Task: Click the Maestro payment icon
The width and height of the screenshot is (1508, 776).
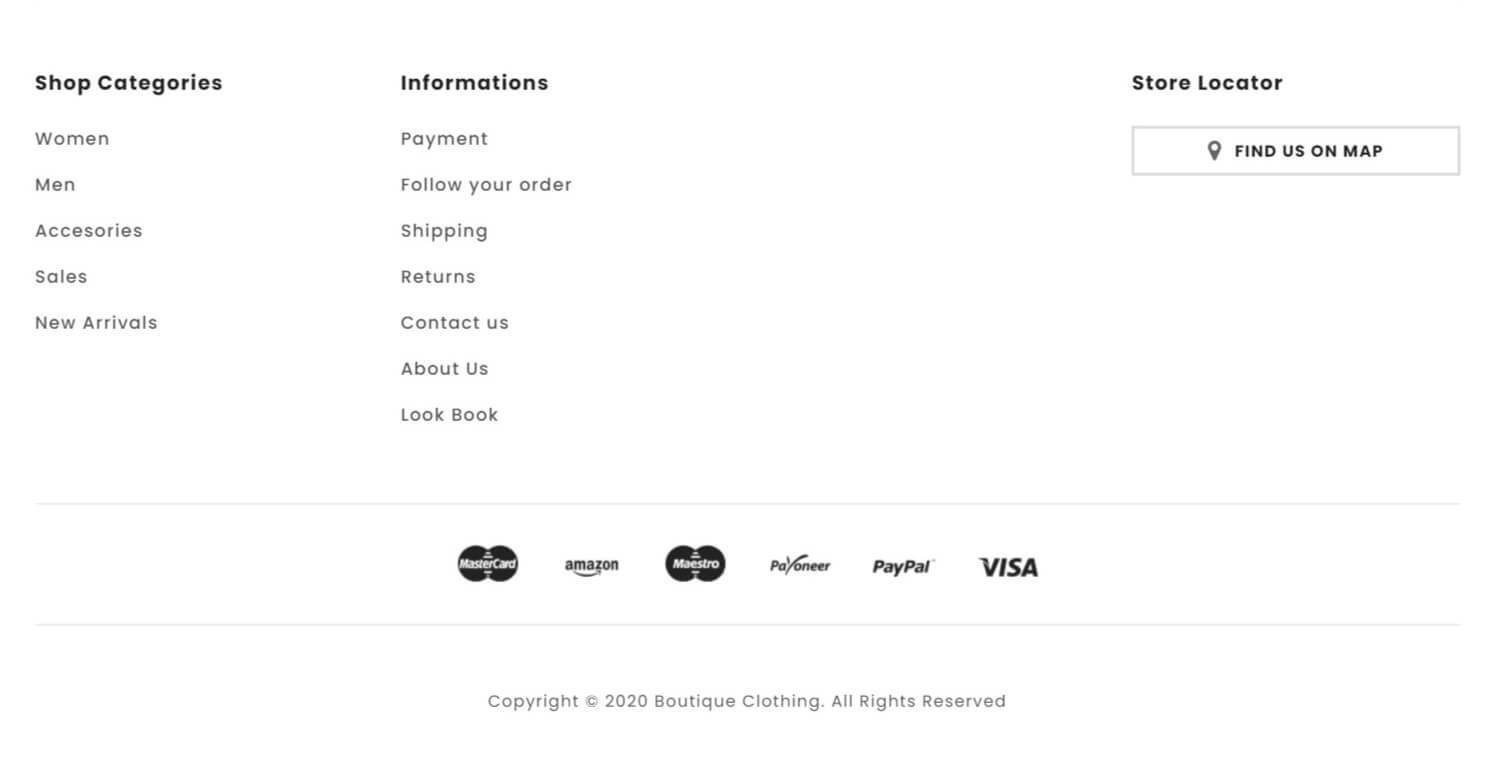Action: (x=695, y=565)
